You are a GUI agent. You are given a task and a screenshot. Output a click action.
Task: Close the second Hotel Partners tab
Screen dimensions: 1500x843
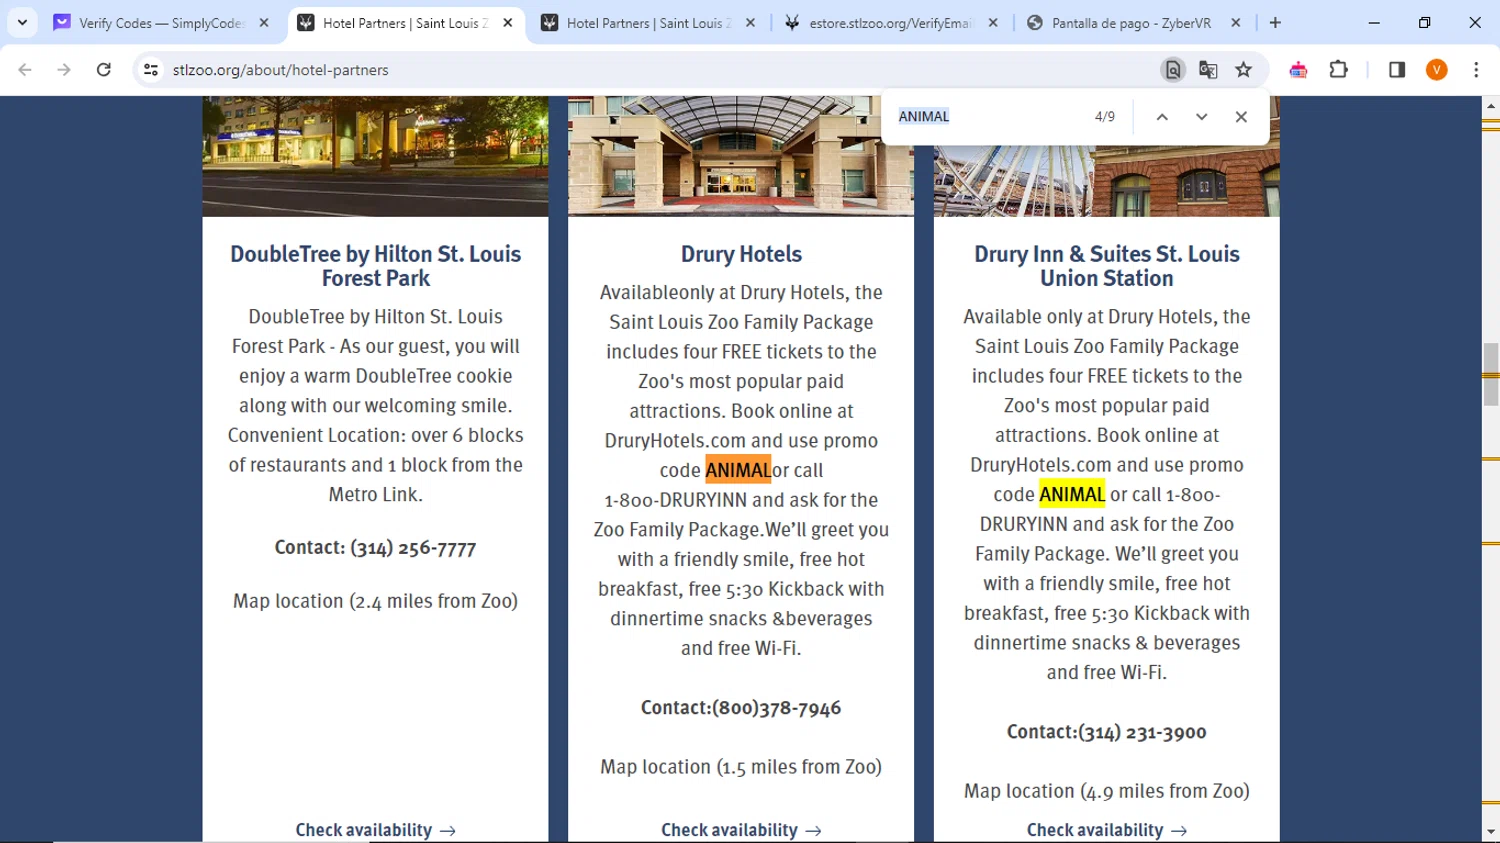[x=751, y=22]
